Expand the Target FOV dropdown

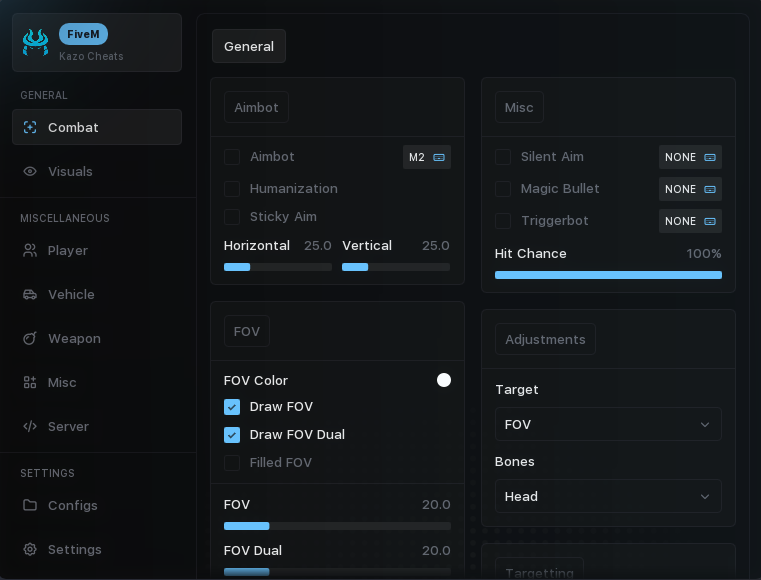coord(608,424)
